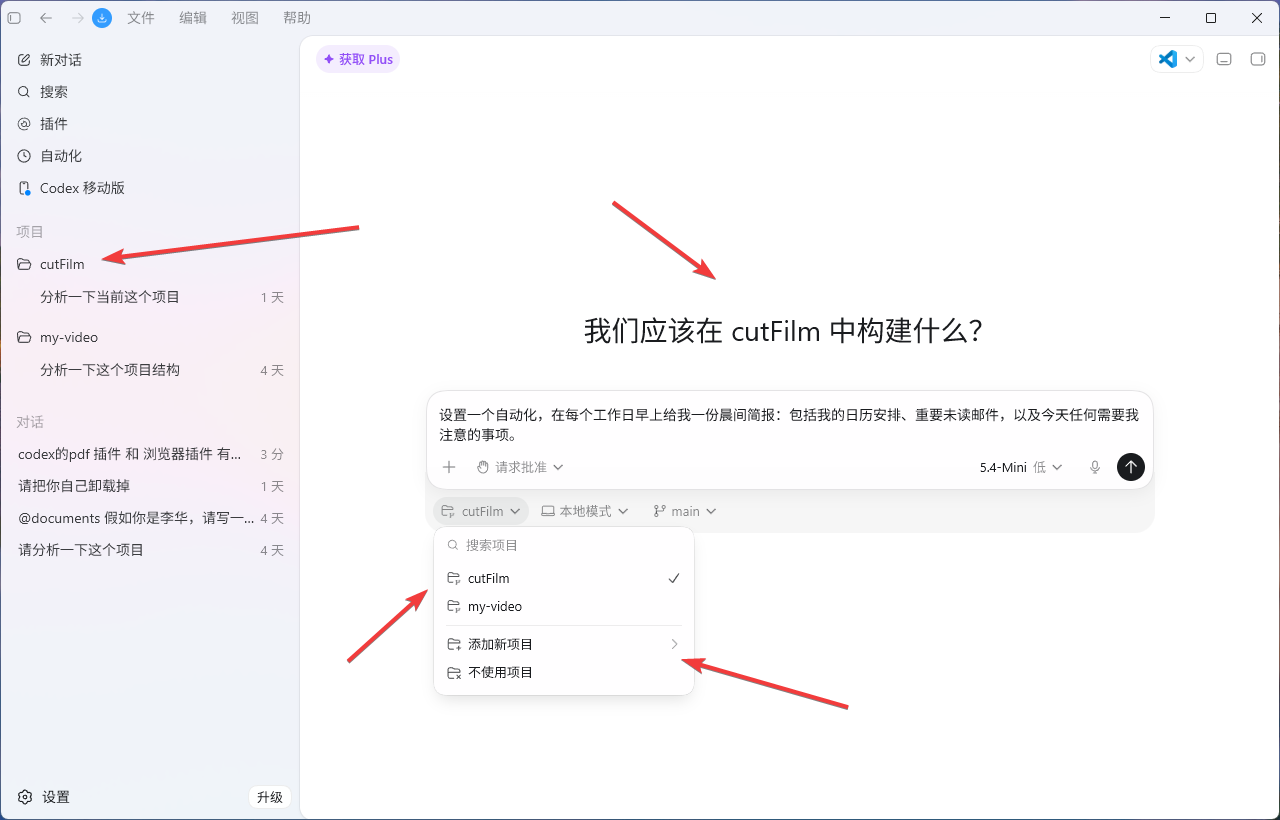Open the 帮助 menu
Screen dimensions: 1280x820
coord(297,18)
